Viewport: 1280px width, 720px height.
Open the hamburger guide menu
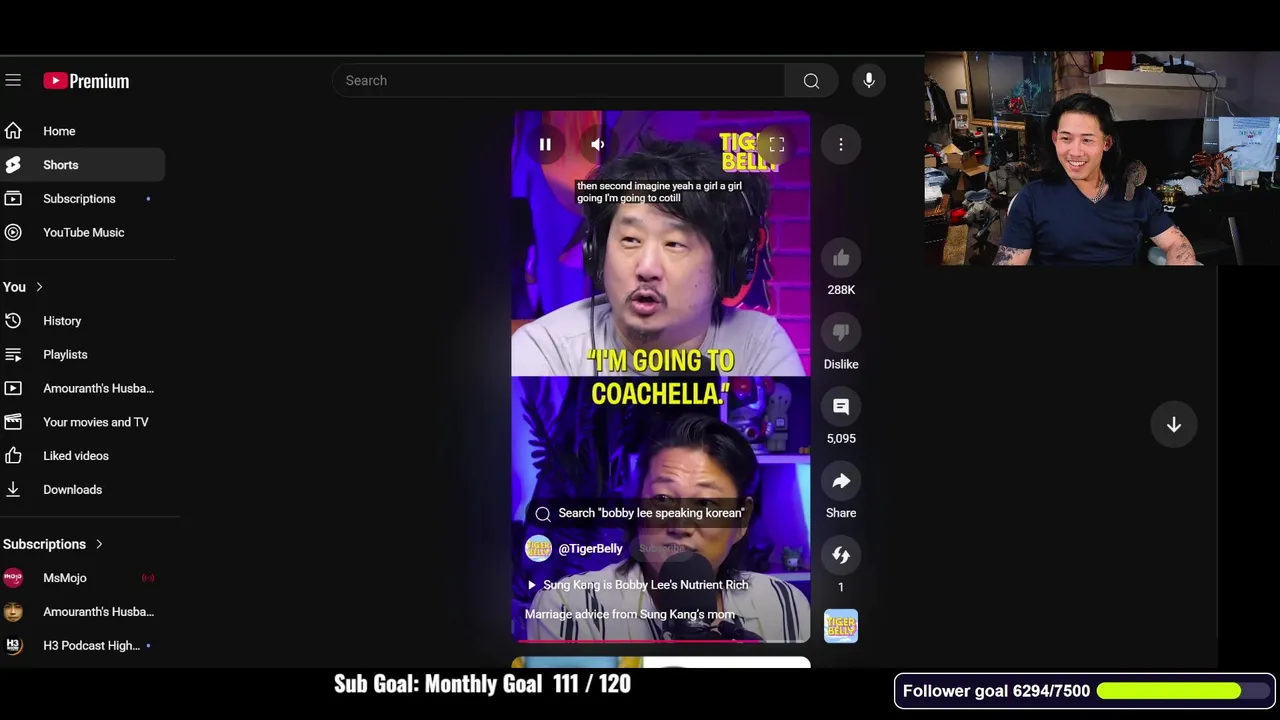(x=12, y=80)
